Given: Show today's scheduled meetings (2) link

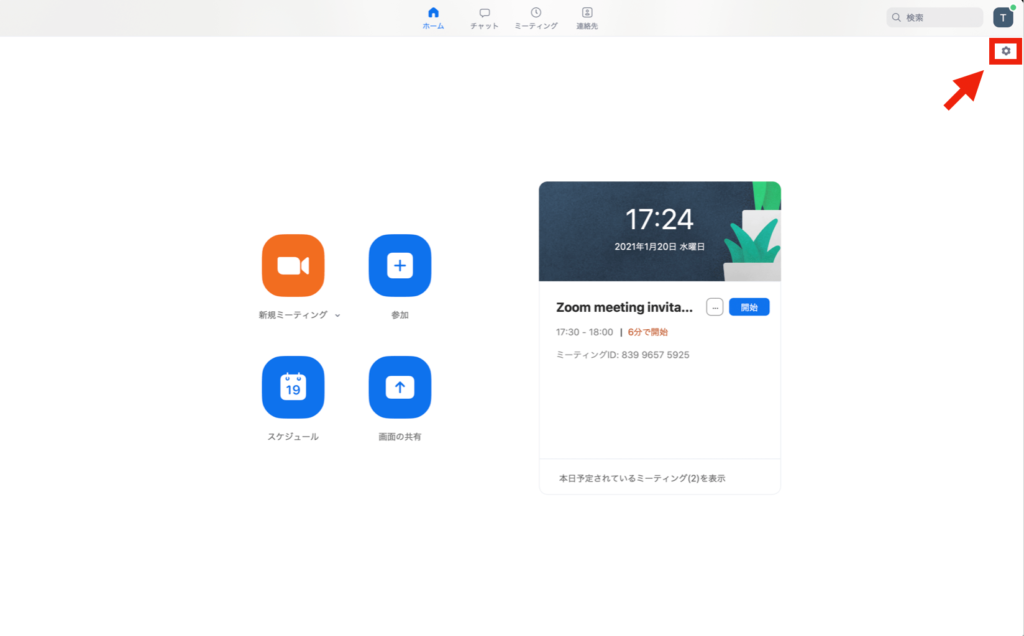Looking at the screenshot, I should click(642, 478).
